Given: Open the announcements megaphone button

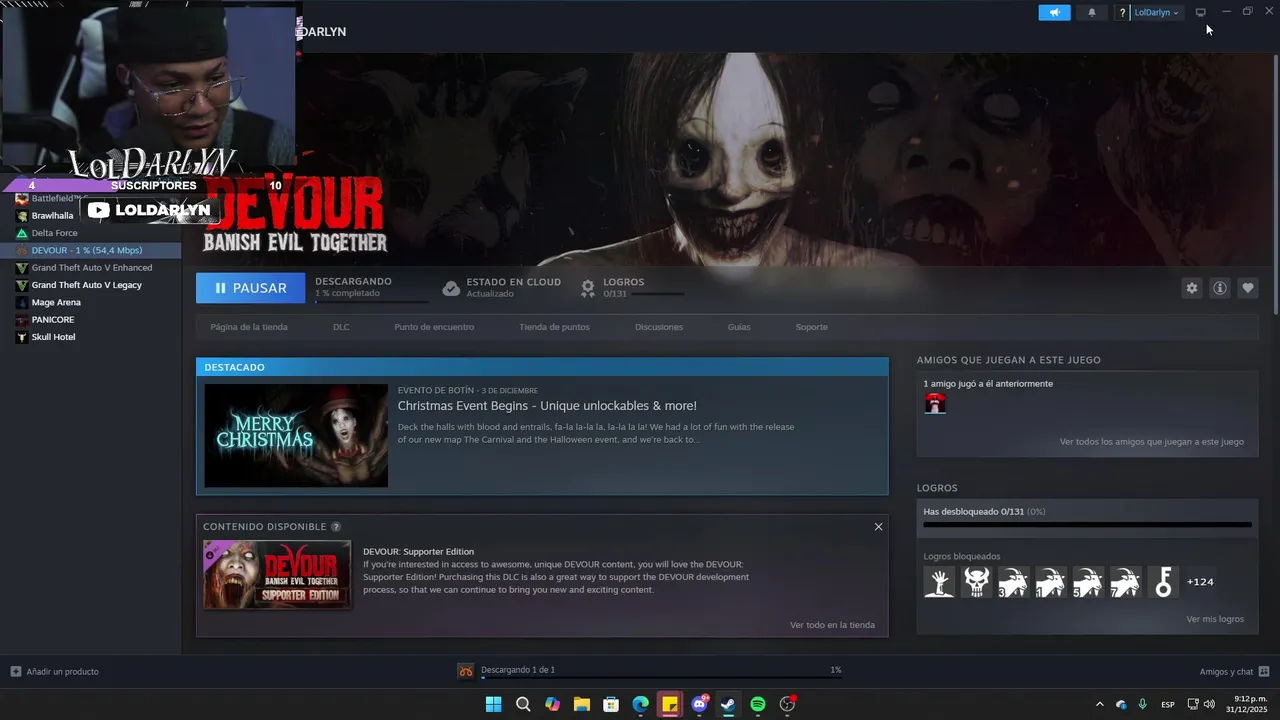Looking at the screenshot, I should point(1054,12).
